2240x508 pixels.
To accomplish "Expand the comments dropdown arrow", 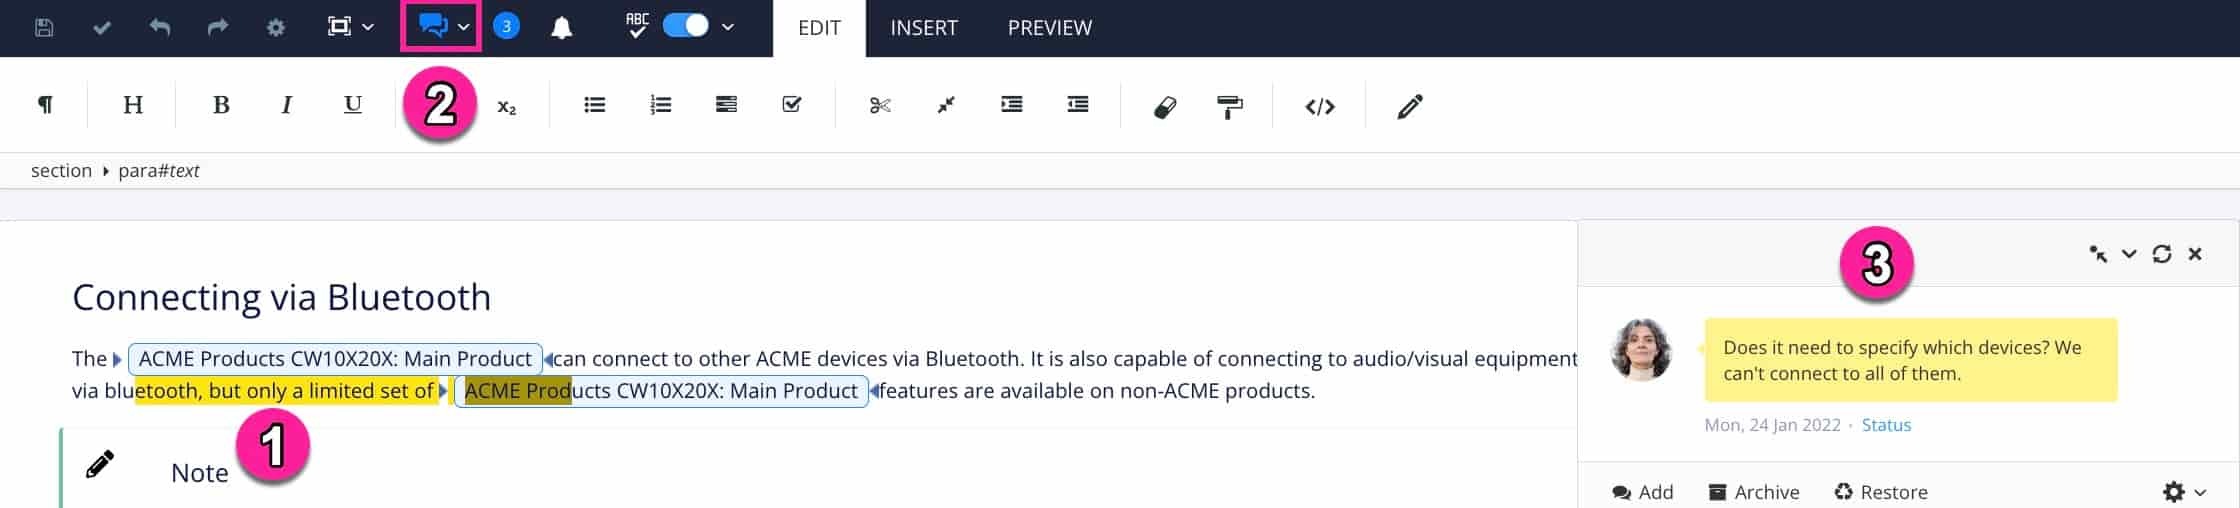I will tap(464, 27).
